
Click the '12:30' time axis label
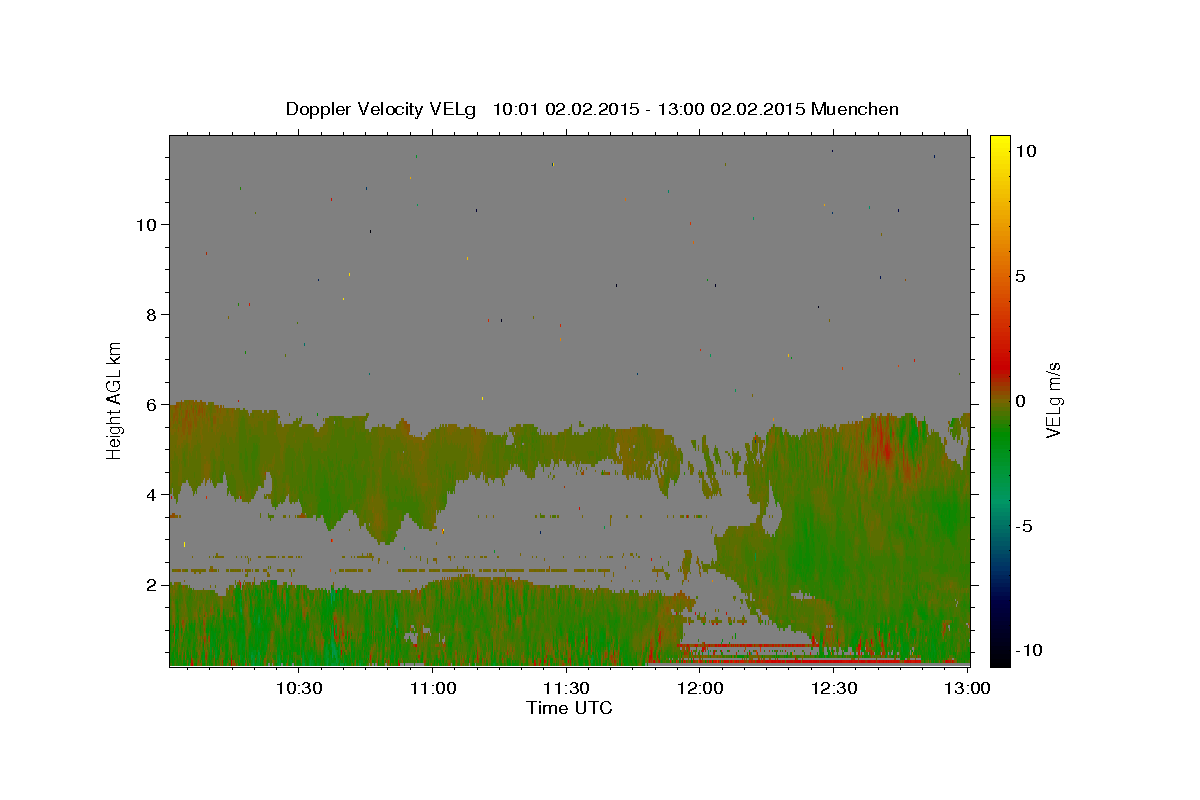pyautogui.click(x=833, y=689)
